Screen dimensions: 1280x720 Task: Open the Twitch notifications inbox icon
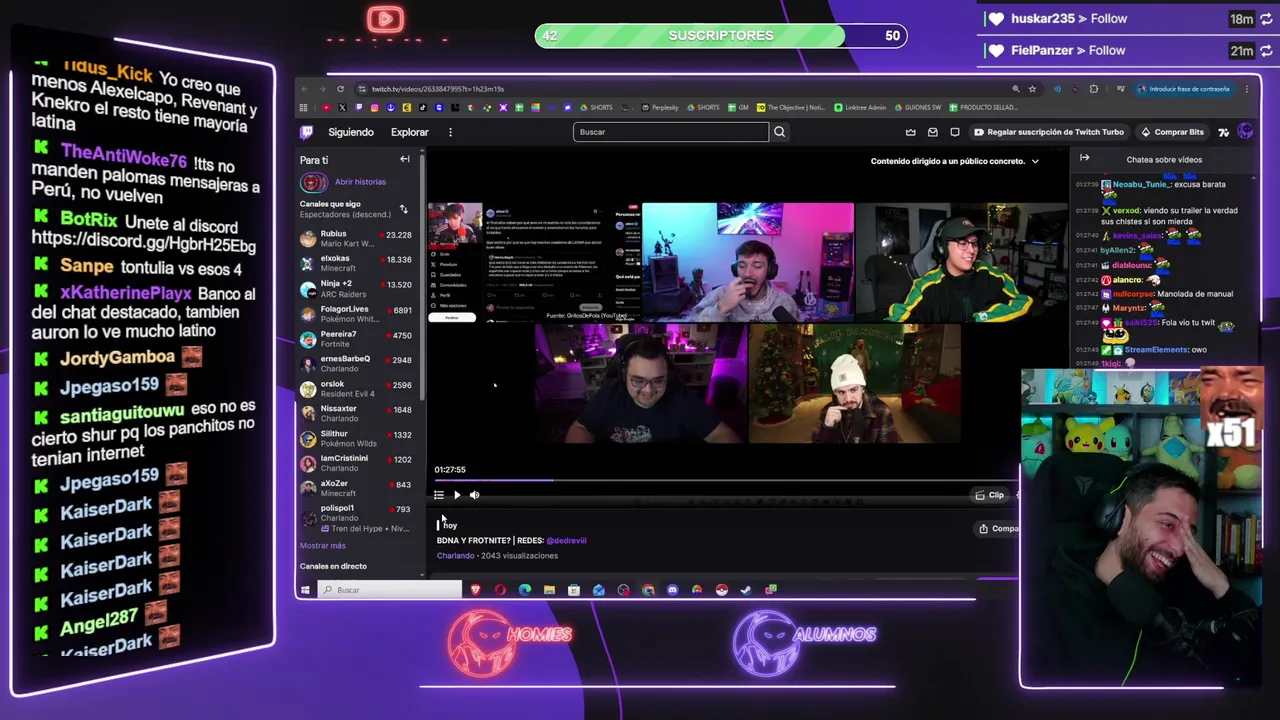[932, 132]
